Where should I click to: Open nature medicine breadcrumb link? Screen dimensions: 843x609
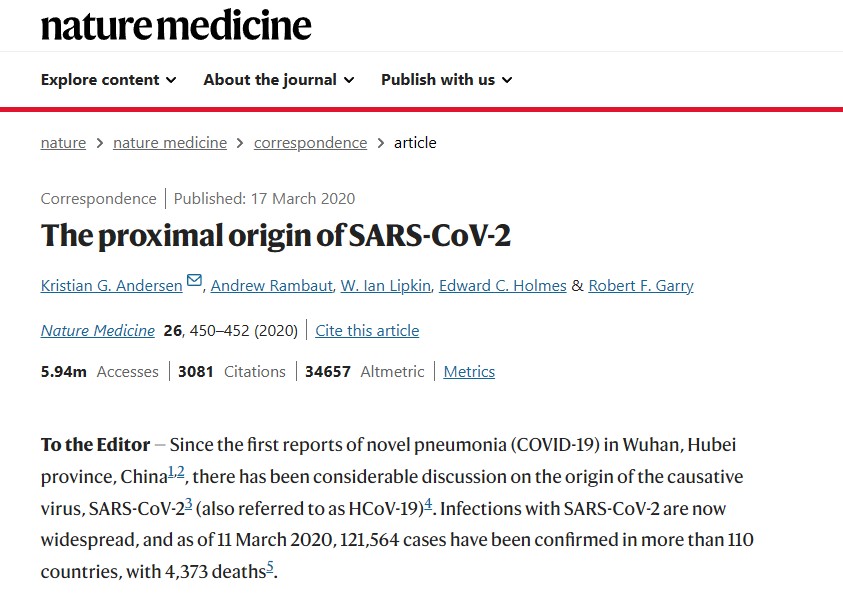(170, 143)
